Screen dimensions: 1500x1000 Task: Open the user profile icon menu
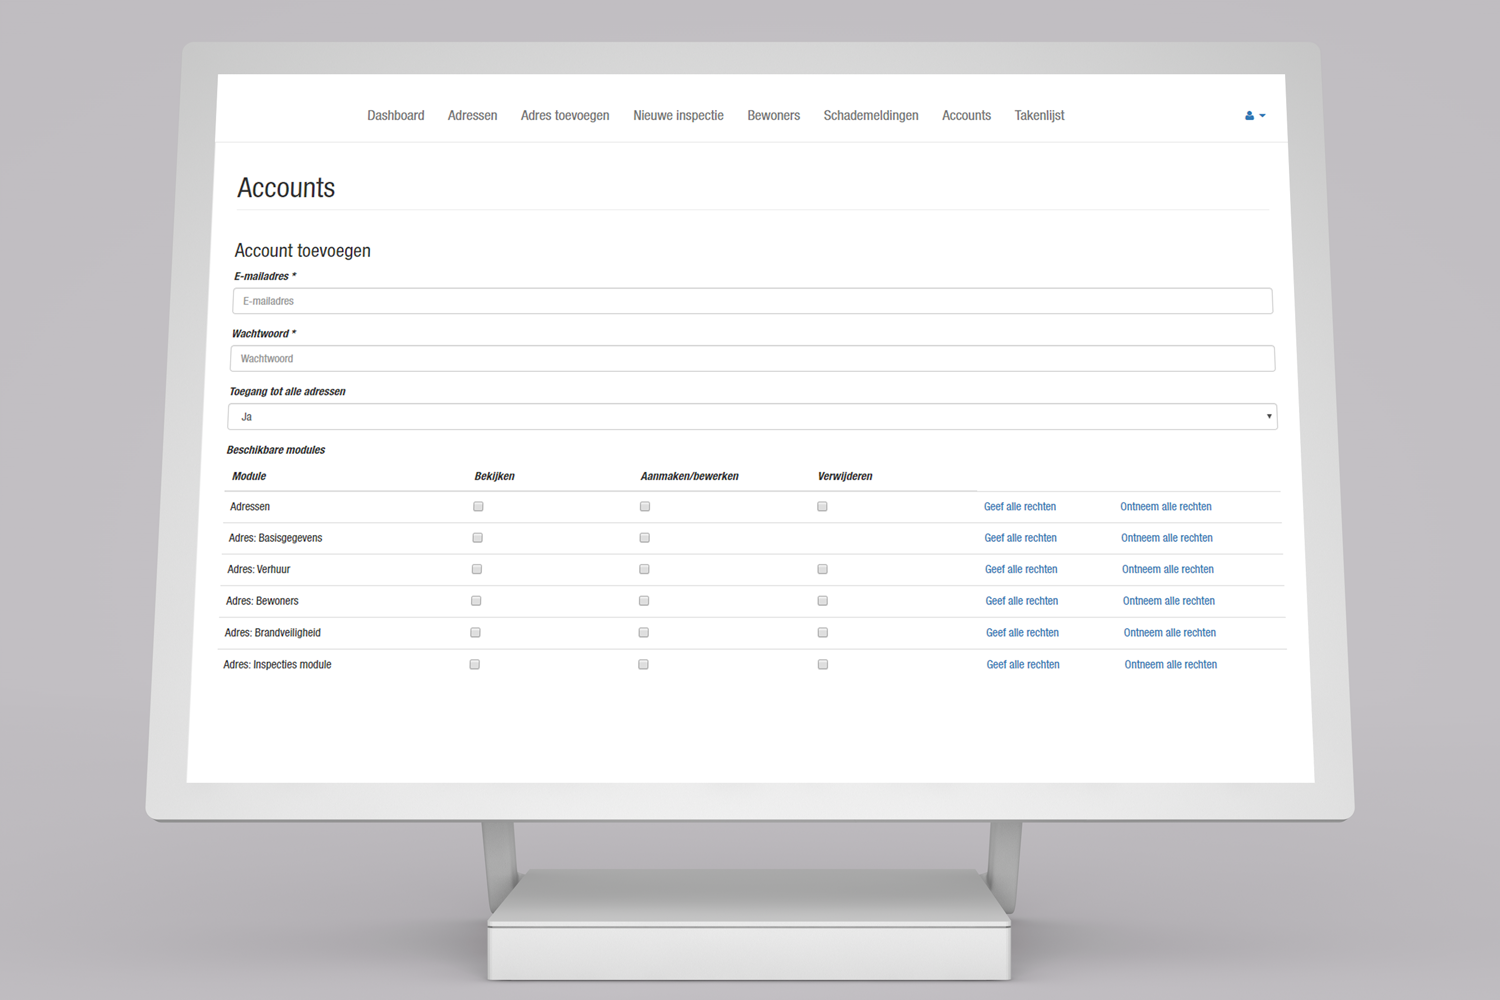[x=1254, y=116]
